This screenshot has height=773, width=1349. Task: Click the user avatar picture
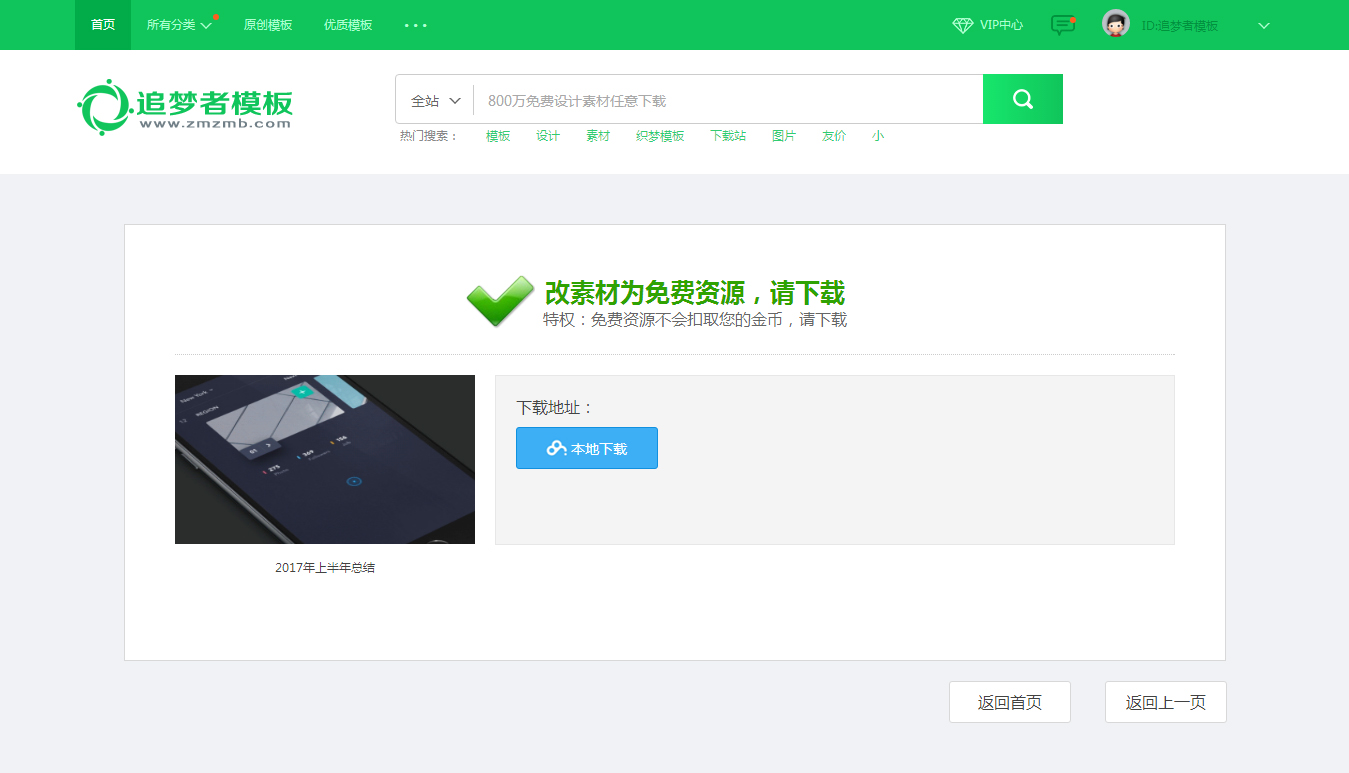1115,24
